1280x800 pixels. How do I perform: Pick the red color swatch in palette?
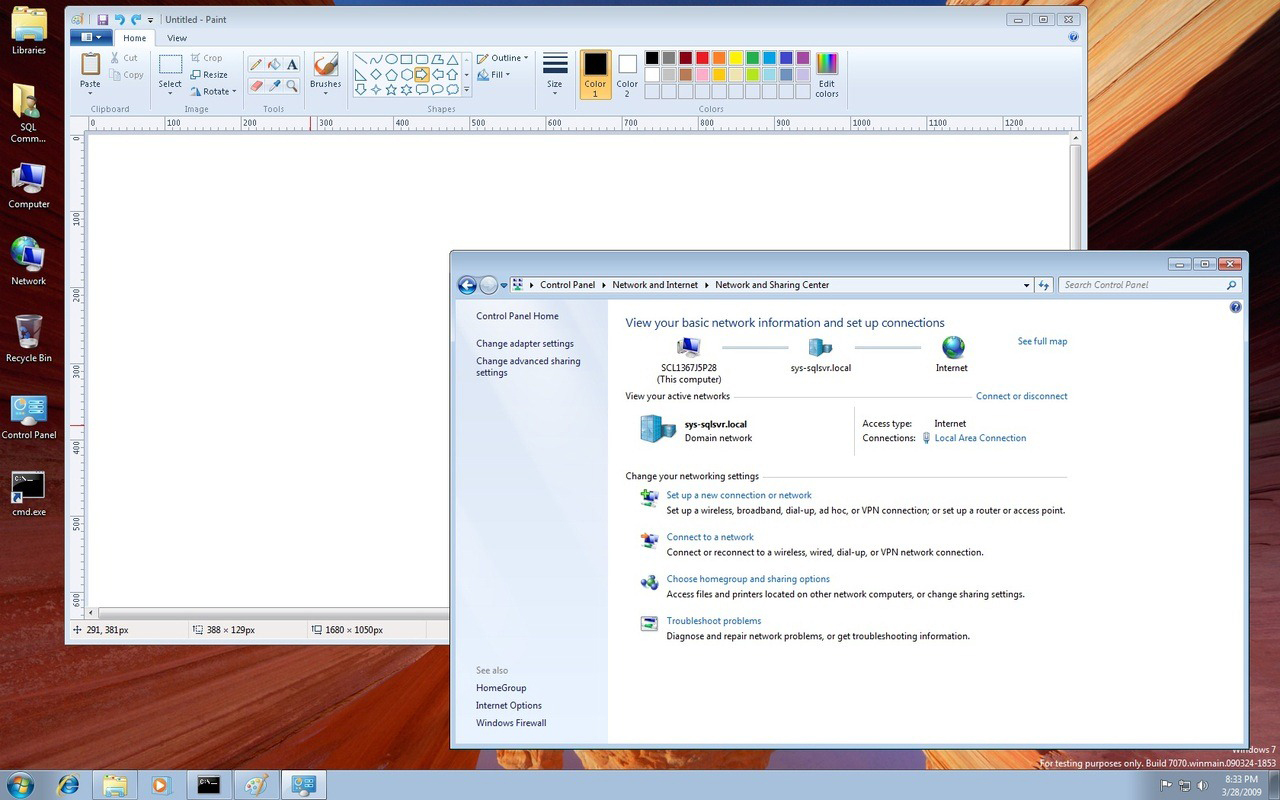tap(702, 58)
